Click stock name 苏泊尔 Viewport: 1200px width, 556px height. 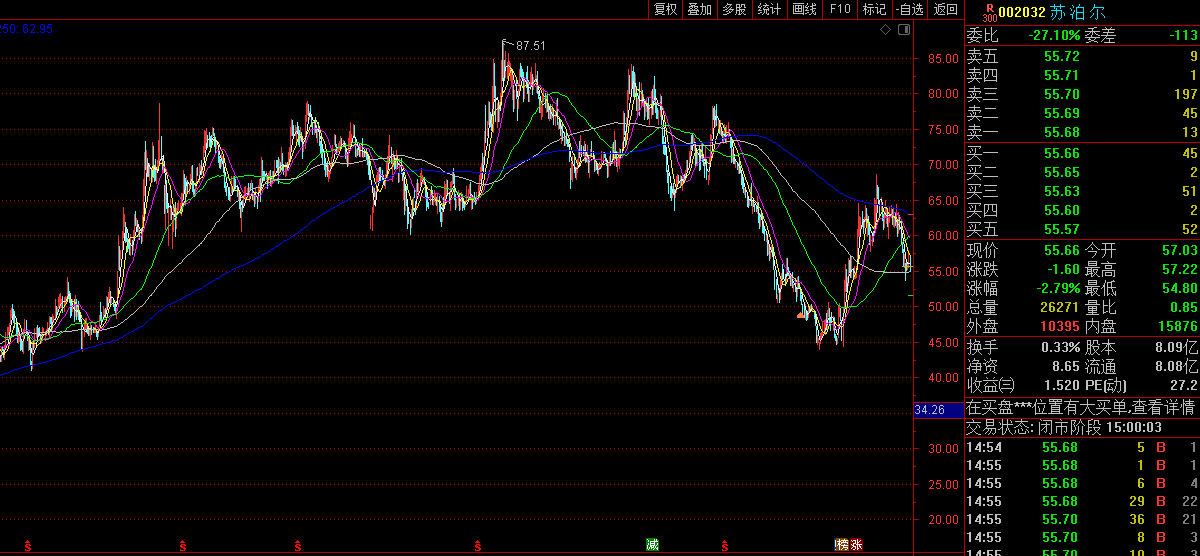pyautogui.click(x=1078, y=13)
